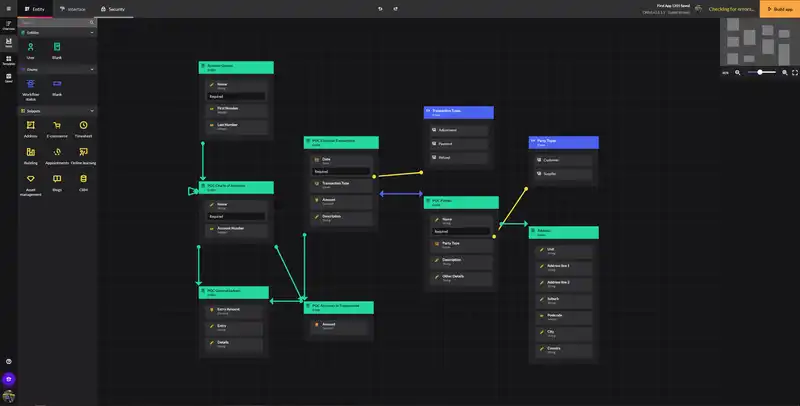
Task: Collapse the Entities section
Action: [91, 32]
